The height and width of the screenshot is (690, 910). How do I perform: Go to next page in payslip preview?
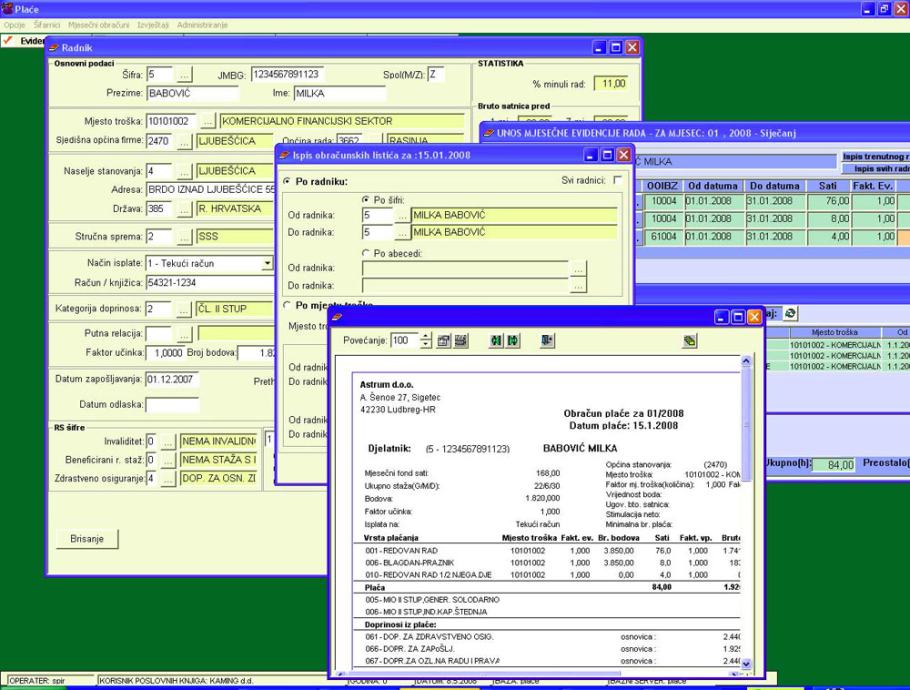pos(513,341)
